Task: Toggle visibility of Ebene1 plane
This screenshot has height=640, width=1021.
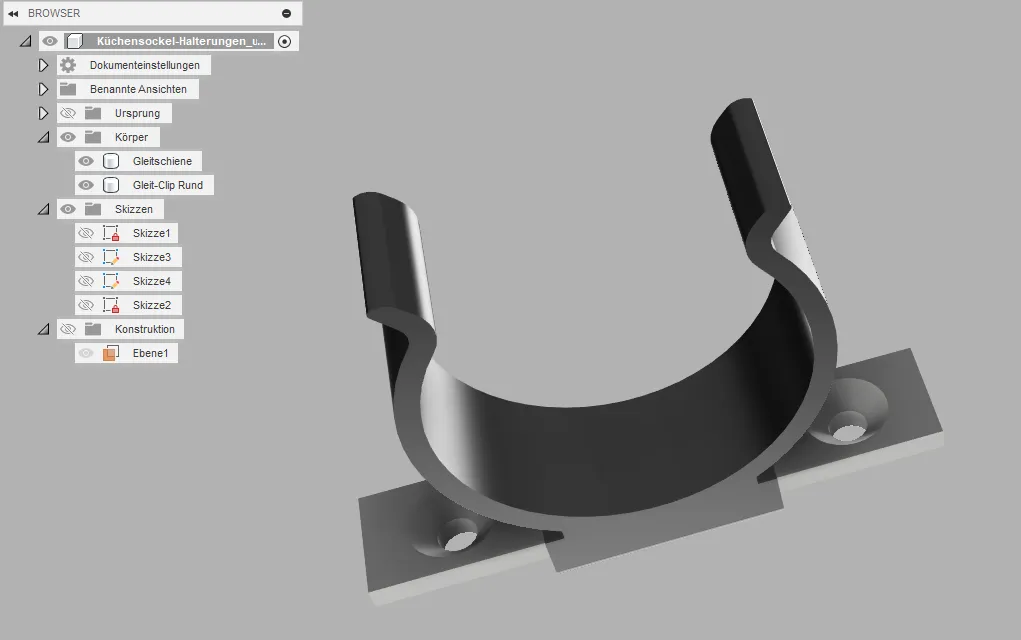Action: click(x=86, y=353)
